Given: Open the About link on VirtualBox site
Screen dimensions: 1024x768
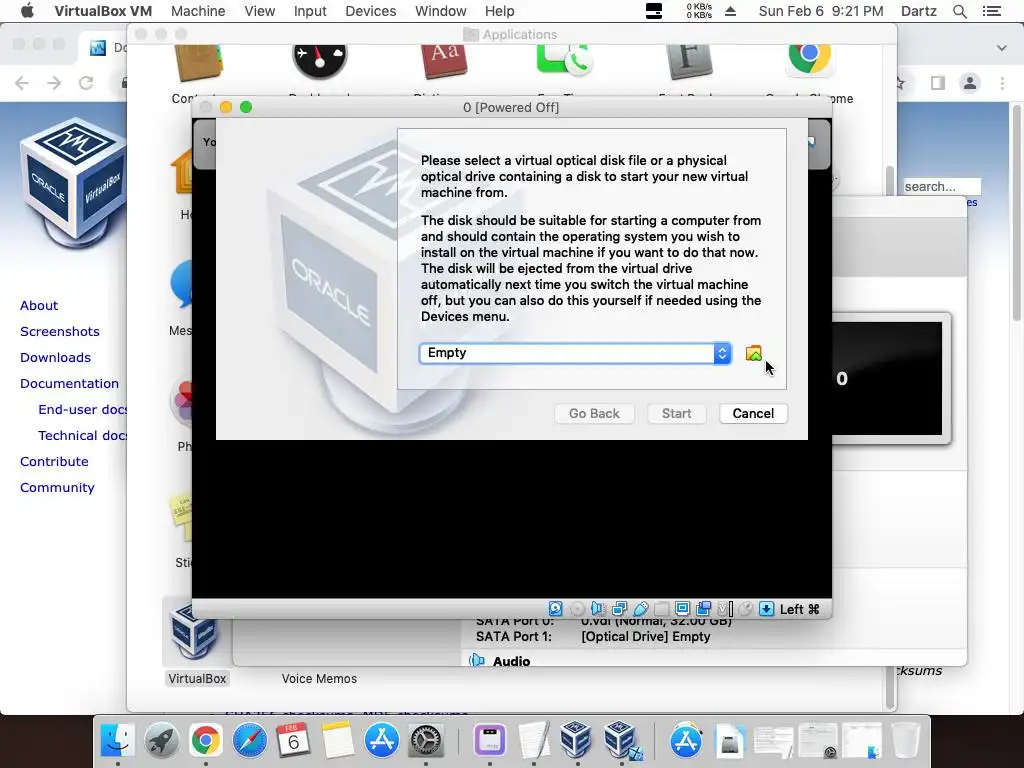Looking at the screenshot, I should pyautogui.click(x=39, y=306).
